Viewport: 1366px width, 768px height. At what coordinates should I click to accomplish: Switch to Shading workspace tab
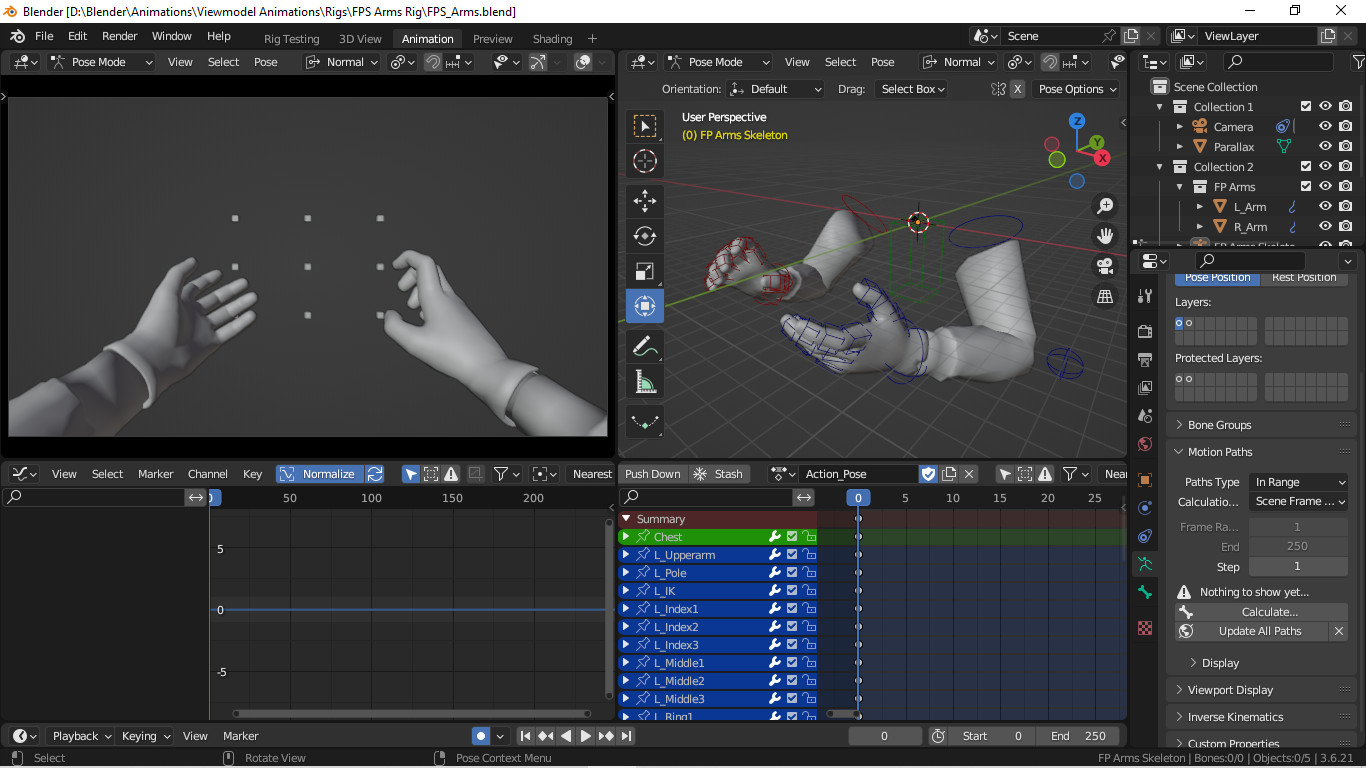[x=552, y=39]
